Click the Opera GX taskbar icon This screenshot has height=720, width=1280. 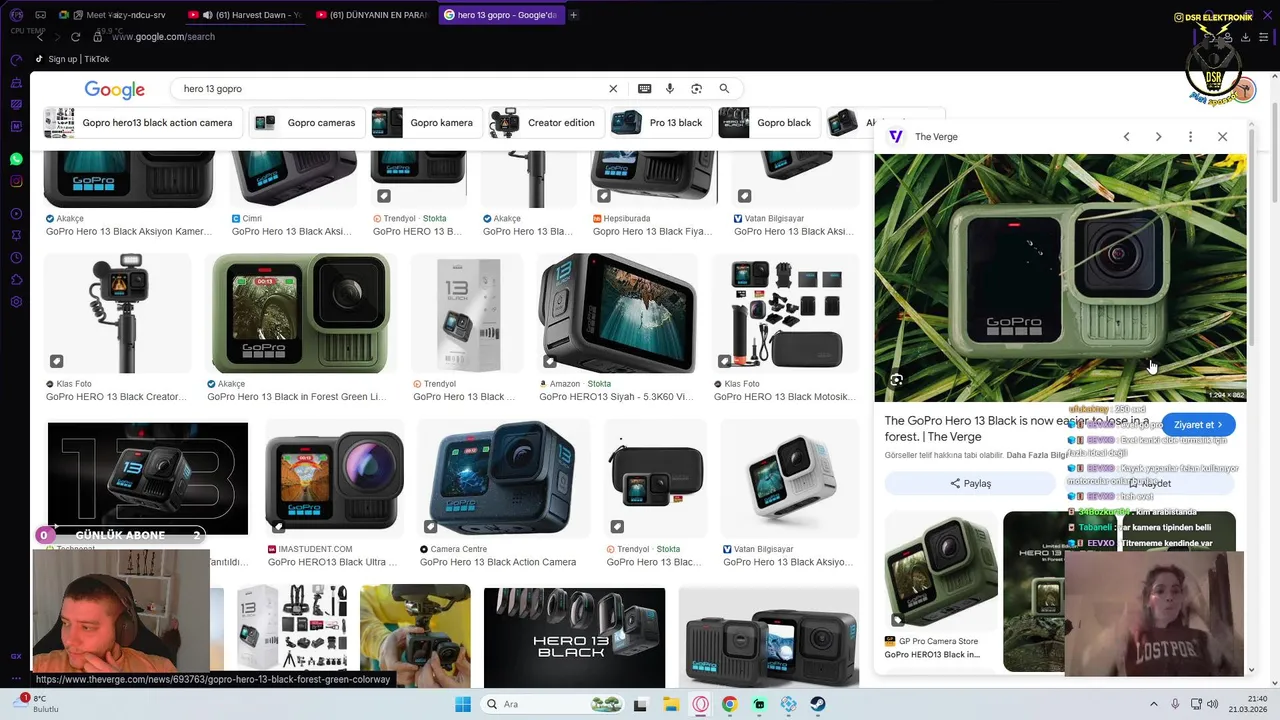point(700,704)
